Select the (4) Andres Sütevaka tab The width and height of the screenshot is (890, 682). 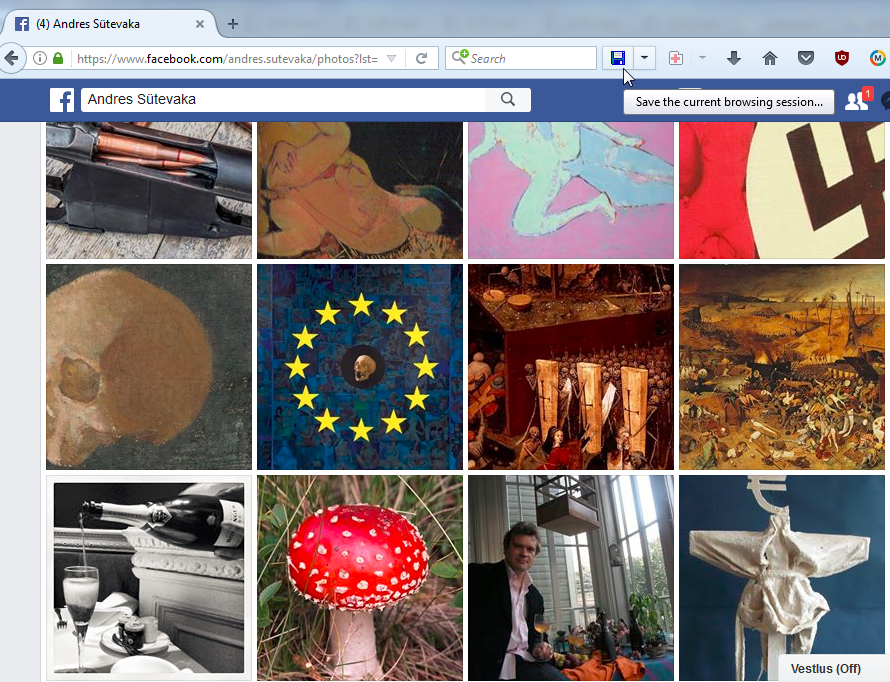pyautogui.click(x=108, y=24)
